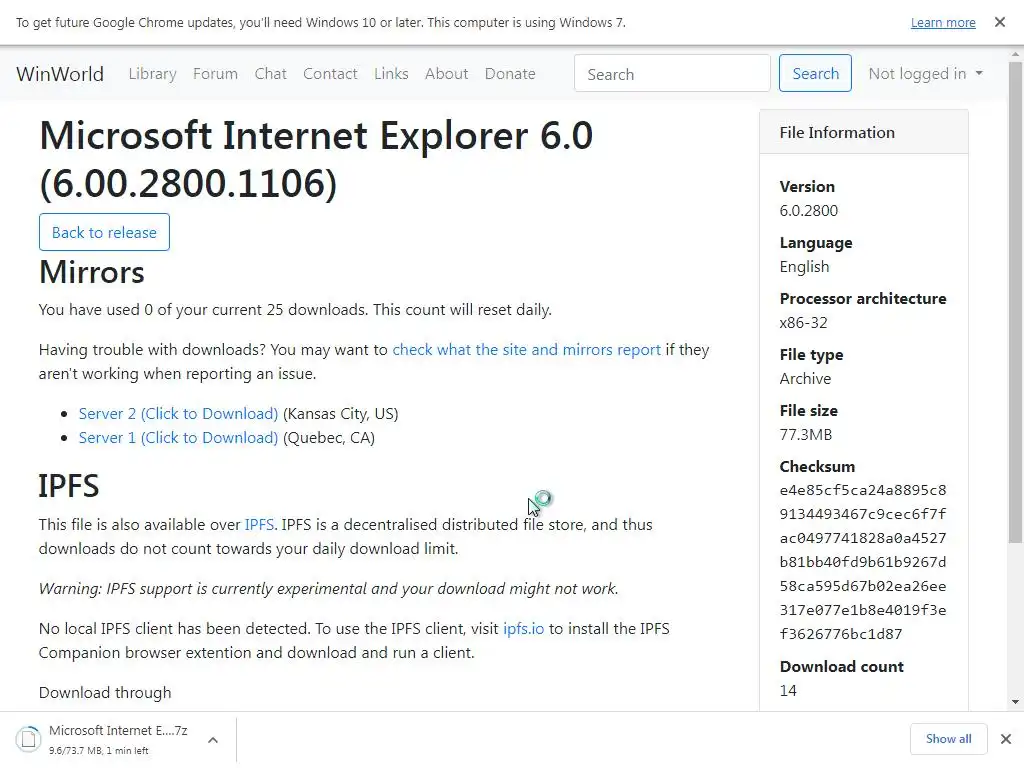Viewport: 1024px width, 768px height.
Task: Click the page vertical scrollbar thumb
Action: pyautogui.click(x=1015, y=302)
